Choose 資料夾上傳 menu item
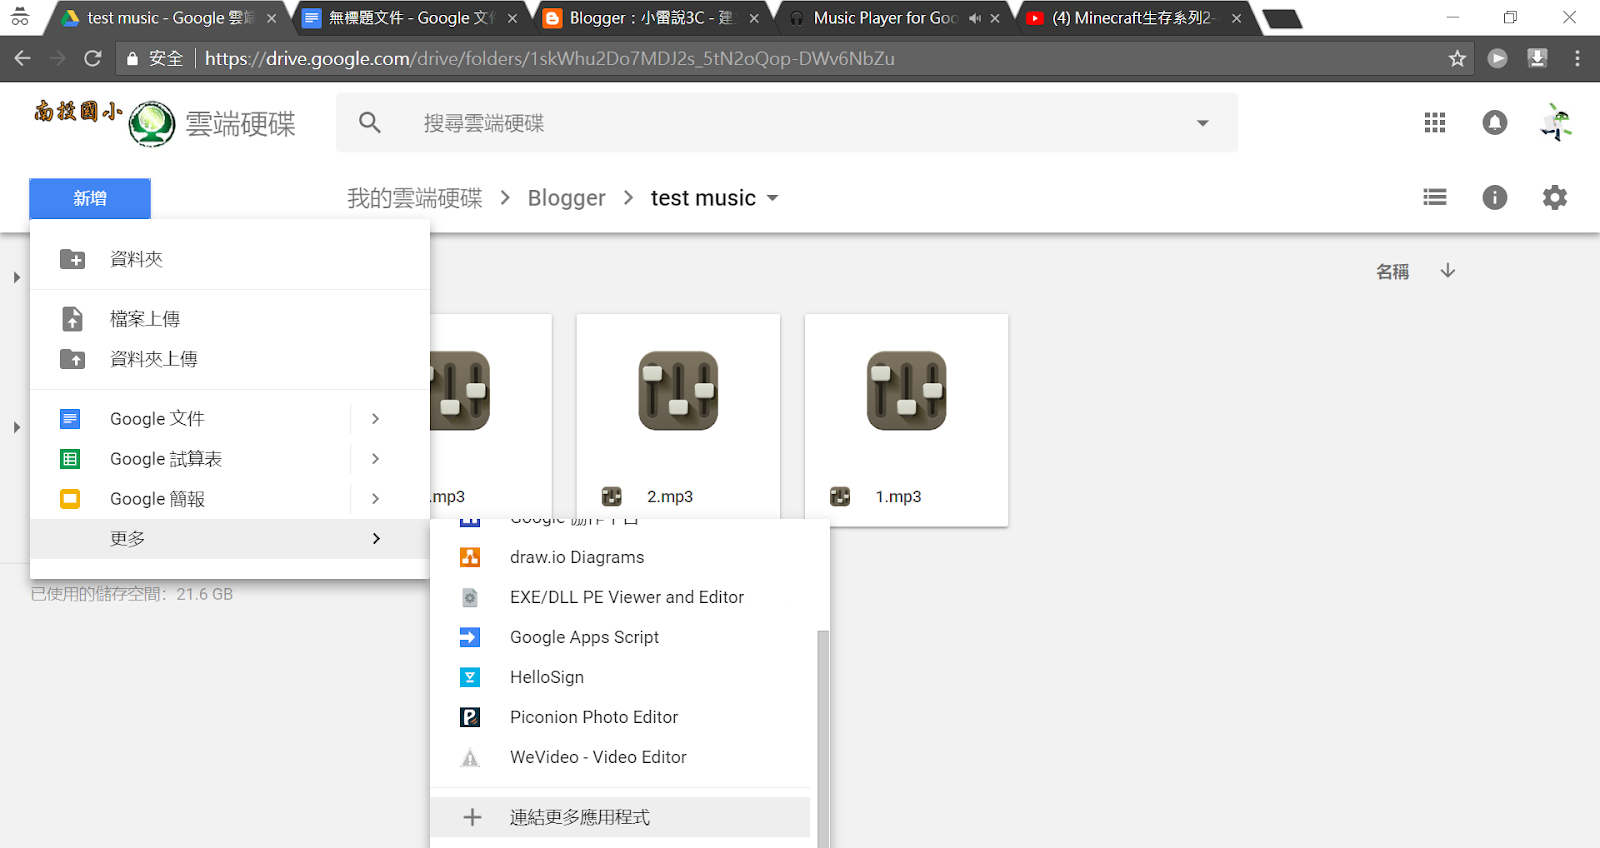Image resolution: width=1600 pixels, height=848 pixels. tap(230, 359)
